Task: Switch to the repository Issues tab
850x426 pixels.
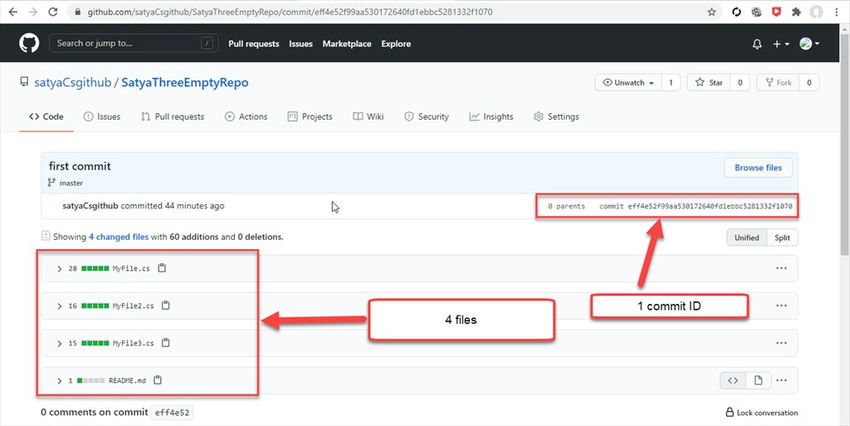Action: (x=102, y=117)
